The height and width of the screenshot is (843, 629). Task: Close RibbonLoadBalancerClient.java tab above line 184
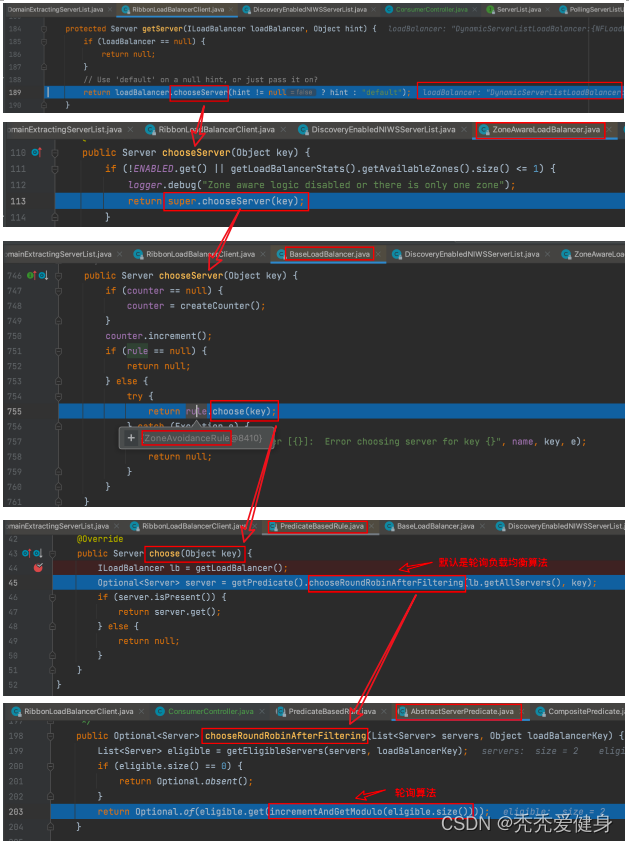point(230,10)
